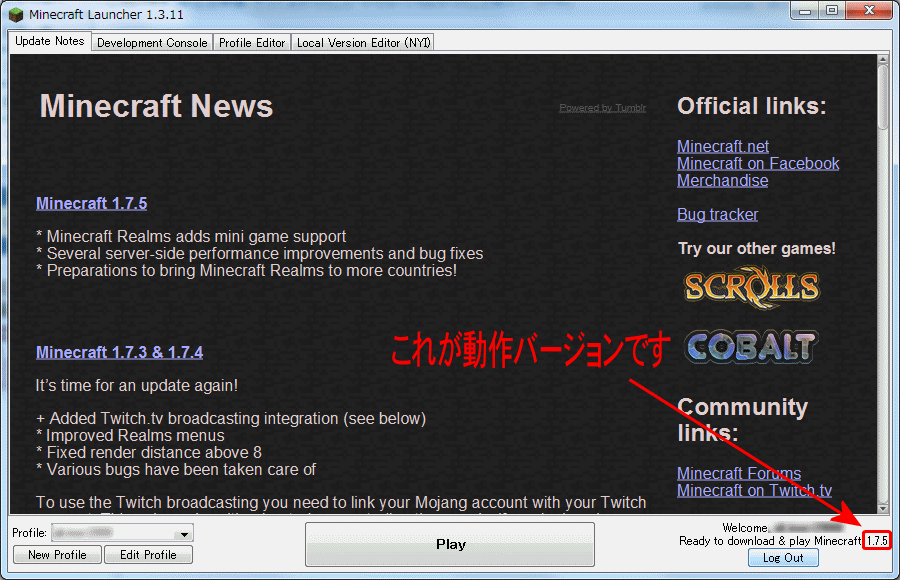Click the news scrollbar up arrow
This screenshot has height=580, width=900.
(883, 60)
